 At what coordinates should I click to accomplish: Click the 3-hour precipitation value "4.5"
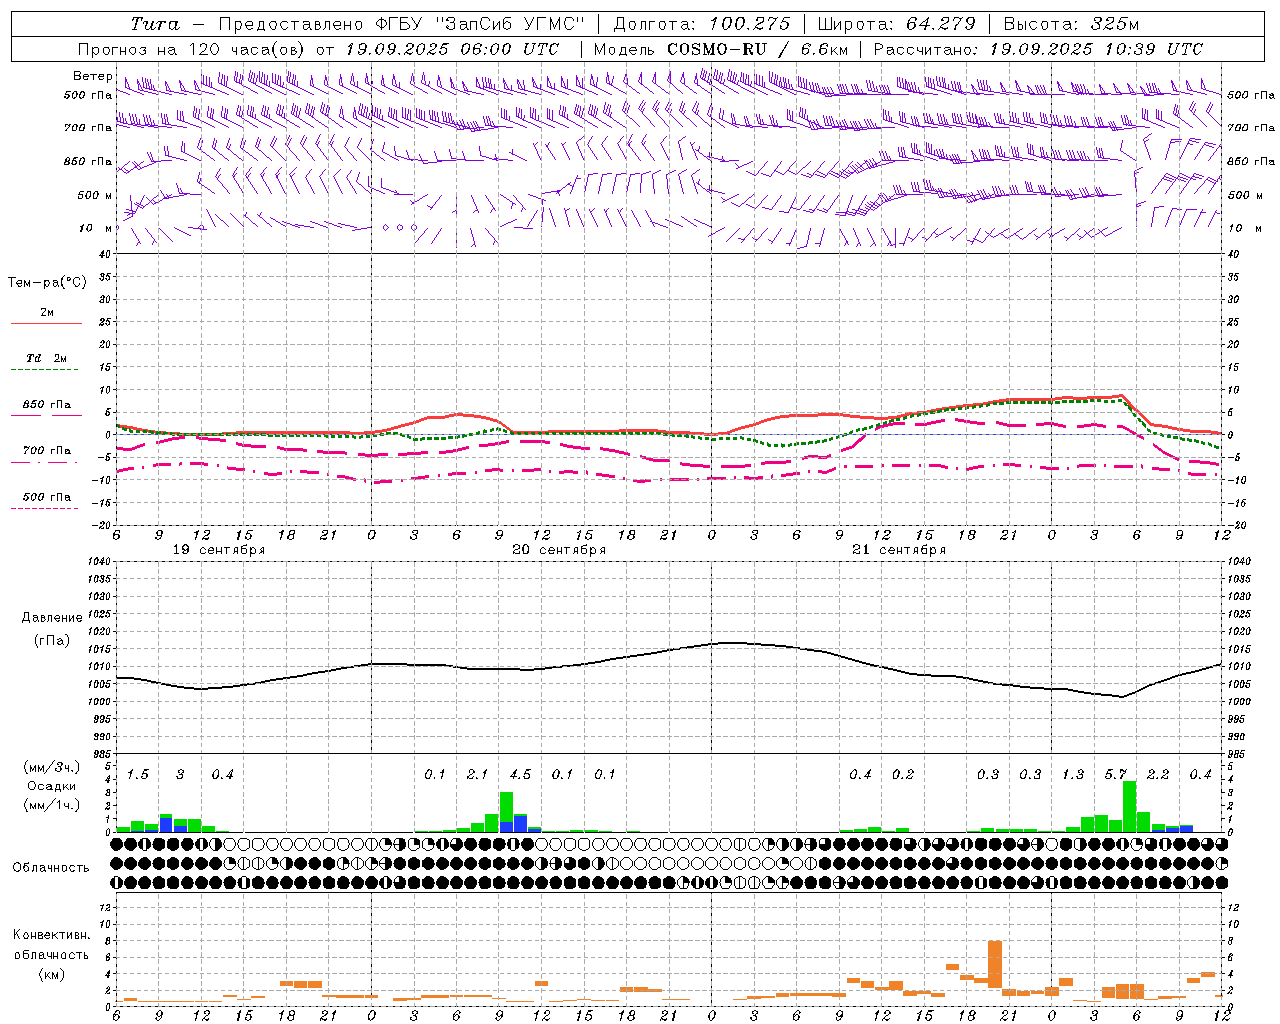[x=520, y=775]
